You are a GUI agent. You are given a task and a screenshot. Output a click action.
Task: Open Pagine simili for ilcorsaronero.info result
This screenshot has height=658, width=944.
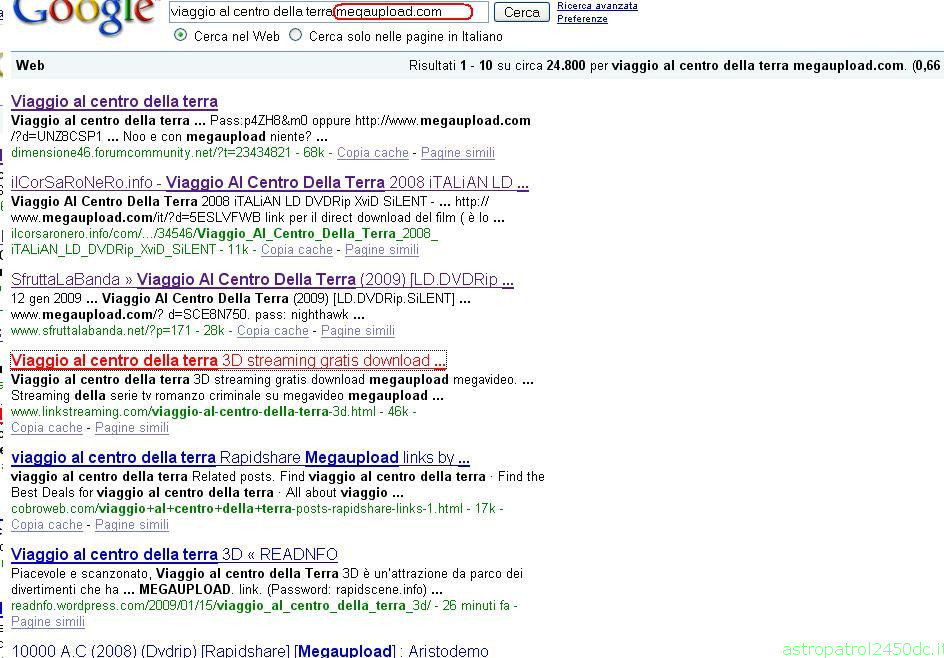point(382,250)
